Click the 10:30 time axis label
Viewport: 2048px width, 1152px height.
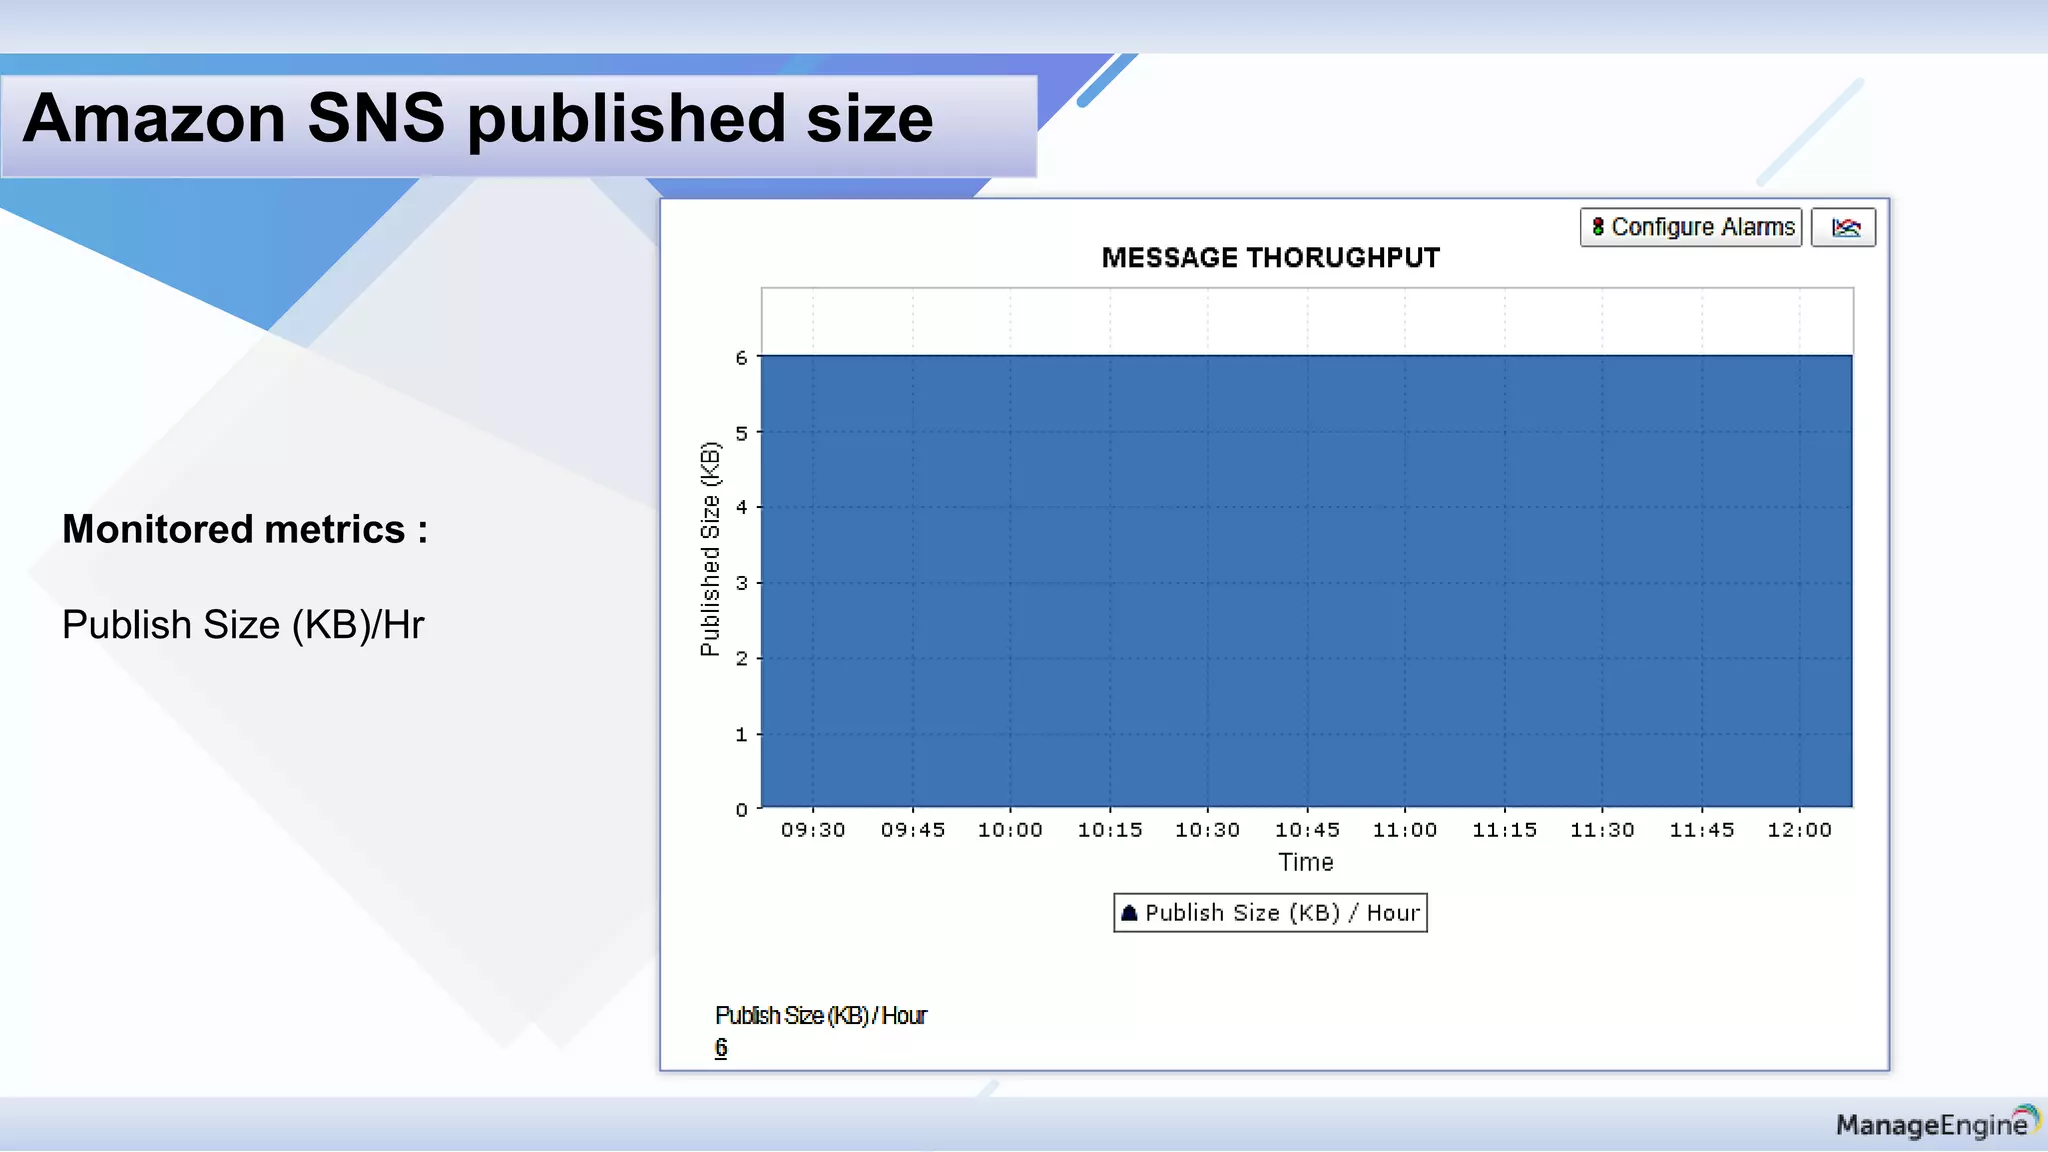tap(1207, 830)
